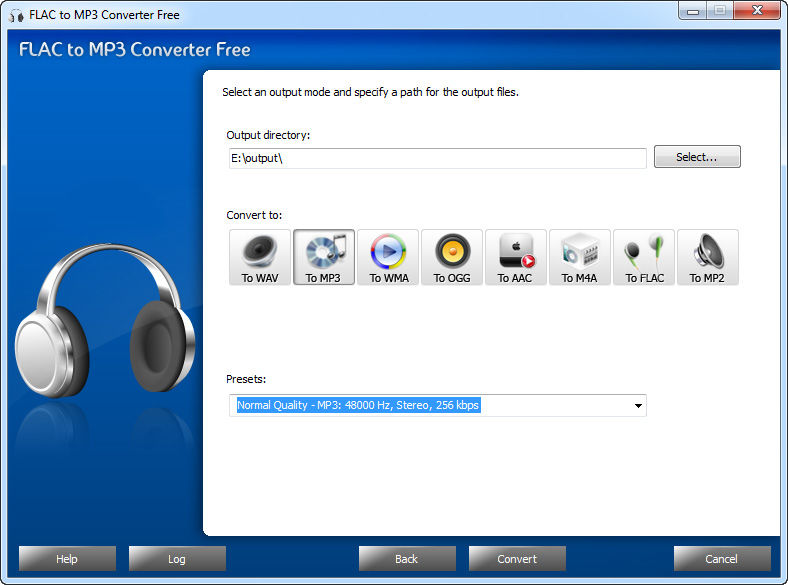788x585 pixels.
Task: Choose the To MP3 output format
Action: click(x=324, y=257)
